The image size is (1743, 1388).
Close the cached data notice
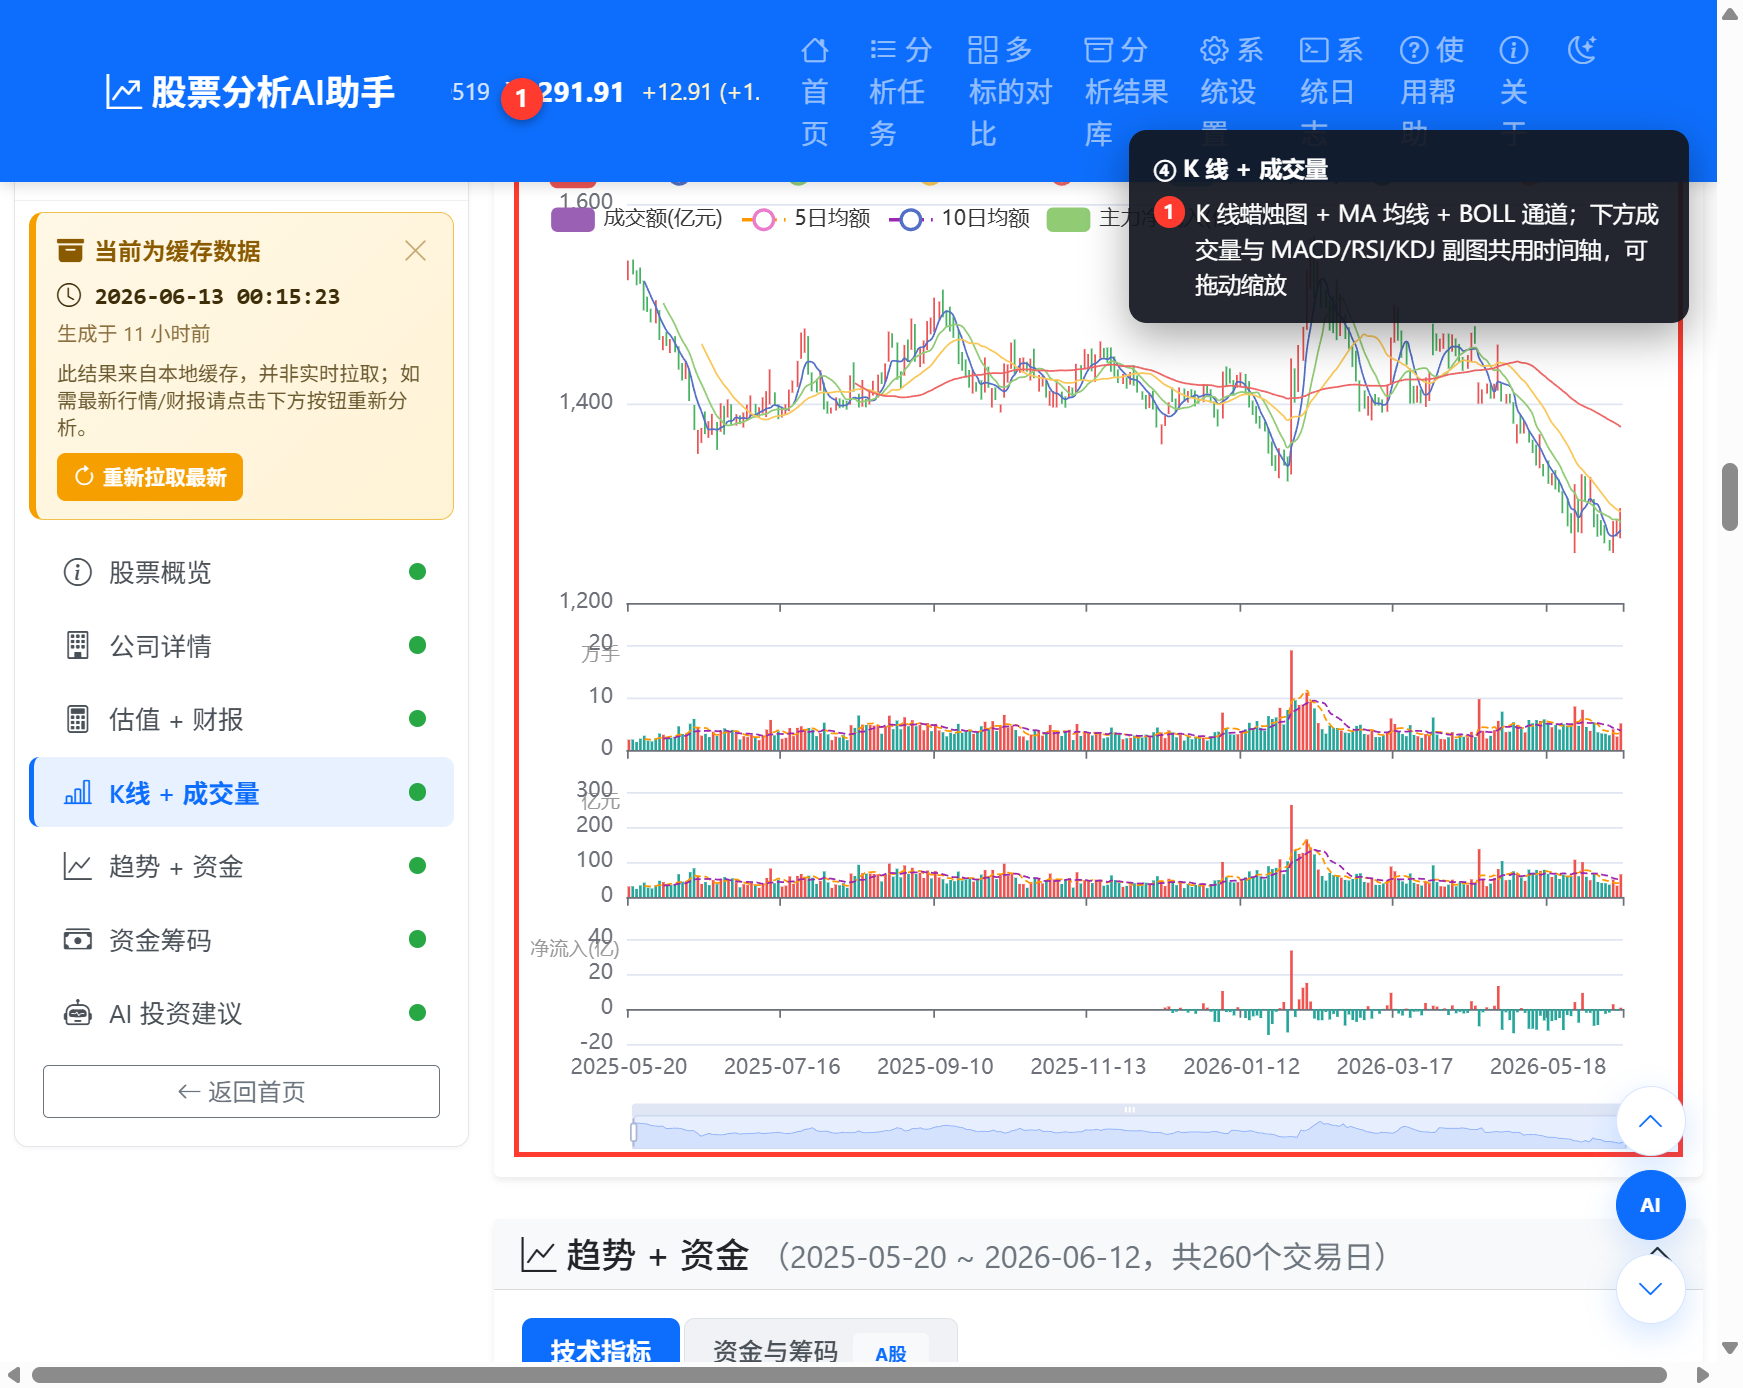point(415,250)
